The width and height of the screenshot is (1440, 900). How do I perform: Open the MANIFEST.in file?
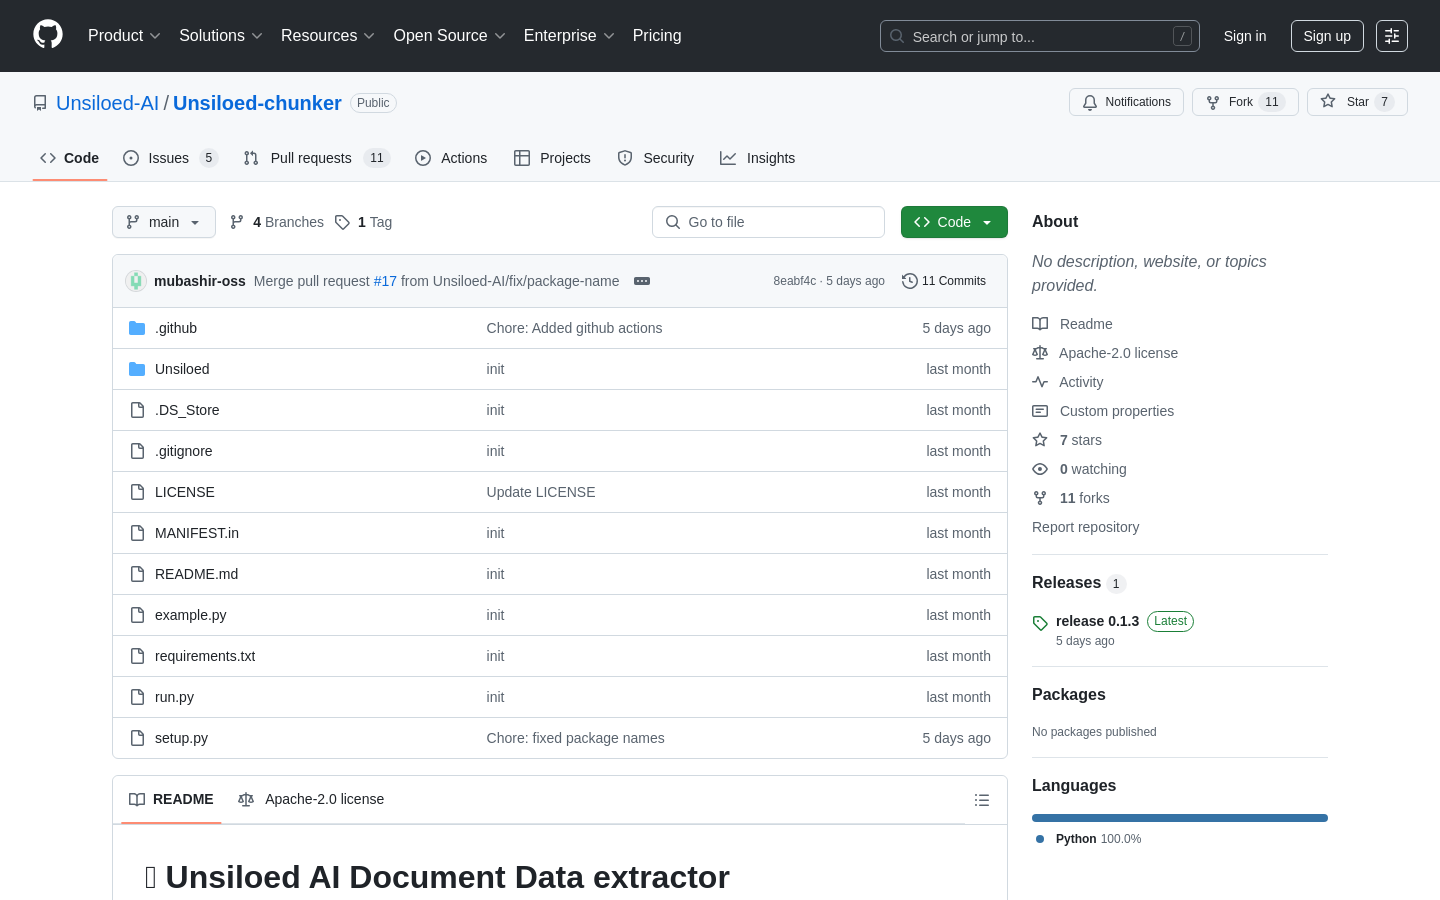pyautogui.click(x=197, y=533)
